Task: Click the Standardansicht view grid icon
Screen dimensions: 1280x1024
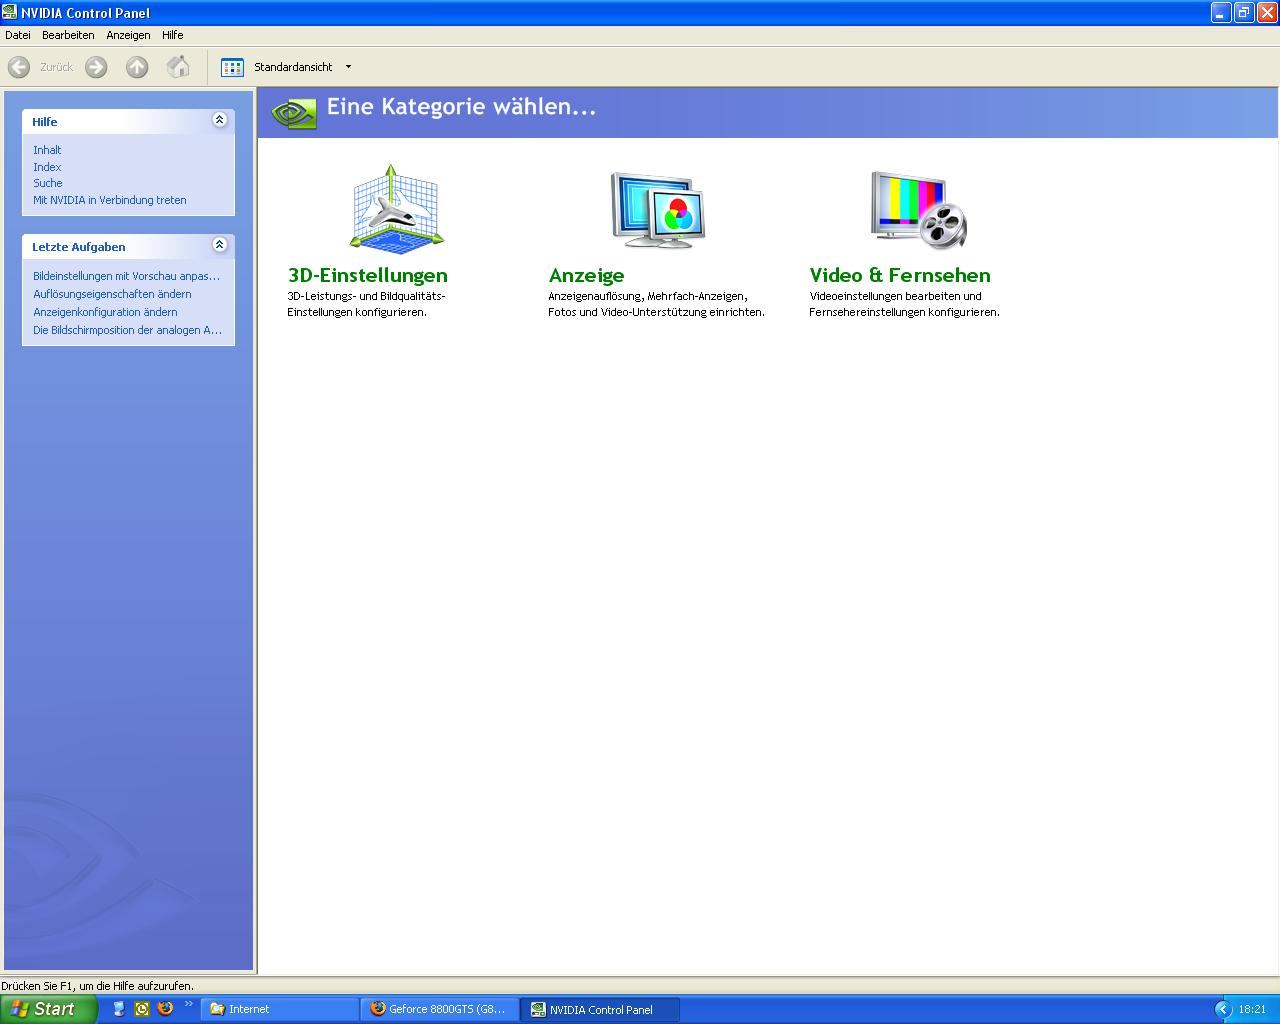Action: point(232,67)
